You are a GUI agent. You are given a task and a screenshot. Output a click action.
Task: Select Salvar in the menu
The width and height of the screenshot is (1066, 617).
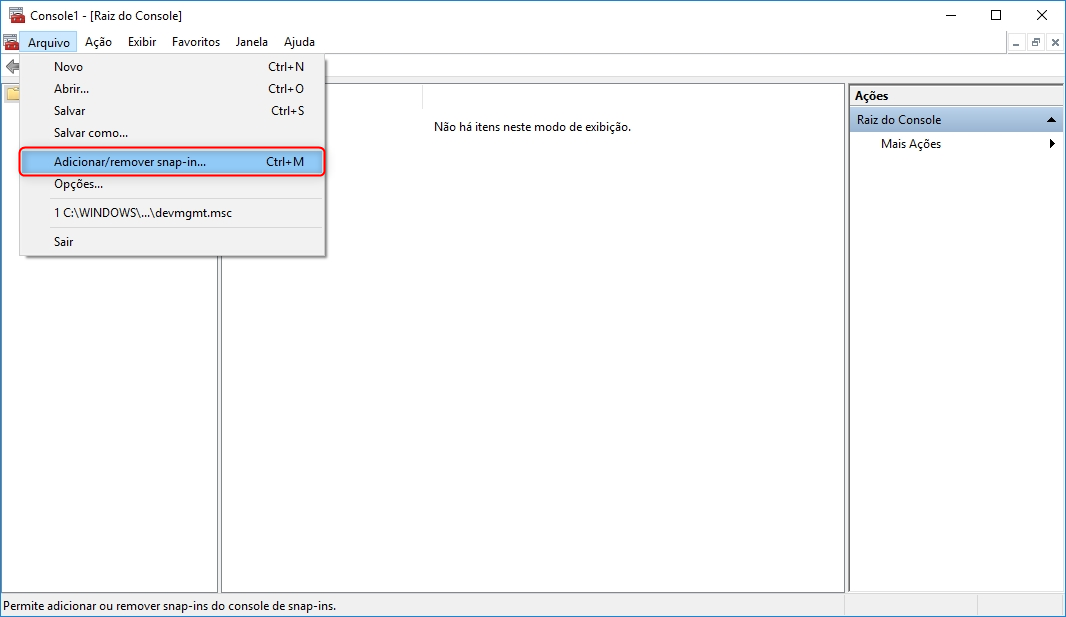pyautogui.click(x=173, y=111)
